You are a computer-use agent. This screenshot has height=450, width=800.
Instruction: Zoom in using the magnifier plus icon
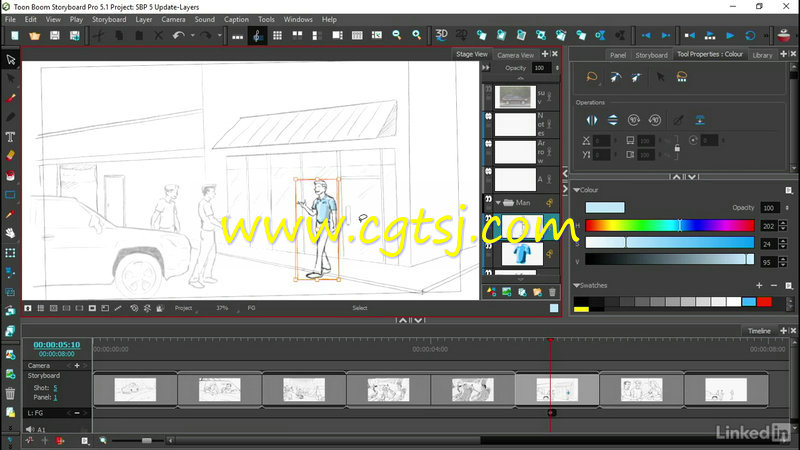pyautogui.click(x=416, y=35)
